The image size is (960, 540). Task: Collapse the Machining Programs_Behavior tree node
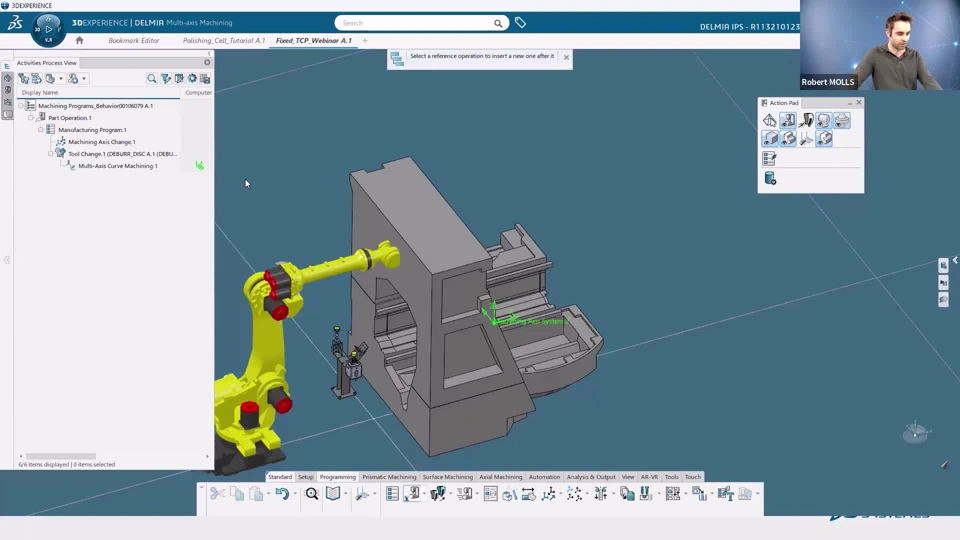(x=21, y=105)
